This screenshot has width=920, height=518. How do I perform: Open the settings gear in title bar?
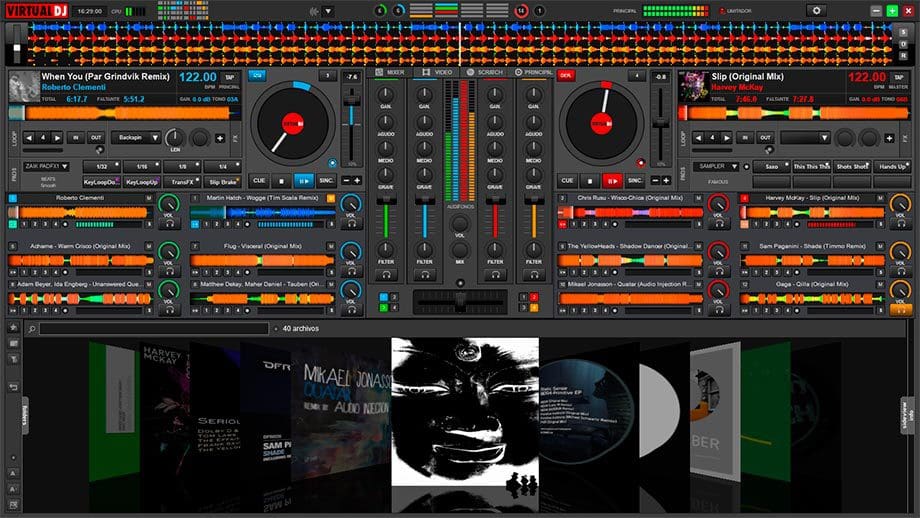tap(816, 11)
